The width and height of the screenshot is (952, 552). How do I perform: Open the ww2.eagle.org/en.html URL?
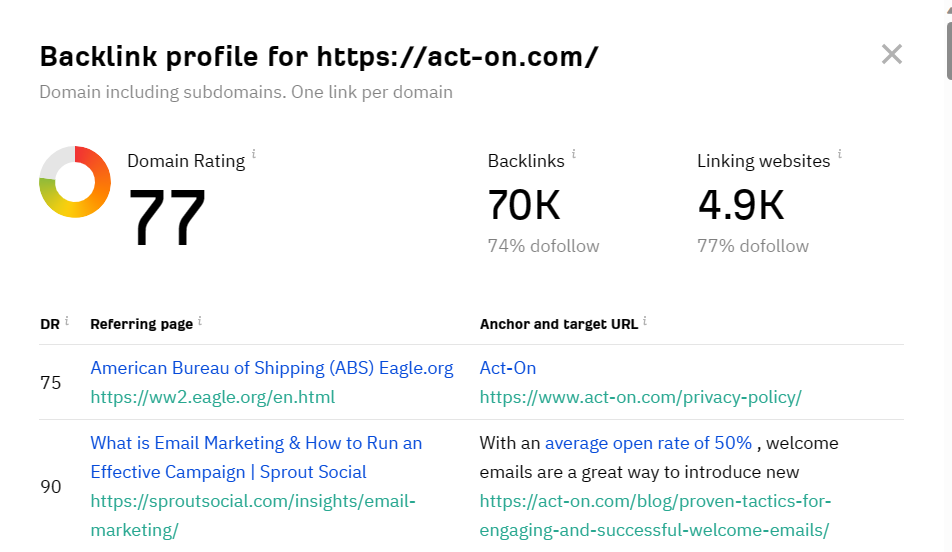(x=212, y=397)
